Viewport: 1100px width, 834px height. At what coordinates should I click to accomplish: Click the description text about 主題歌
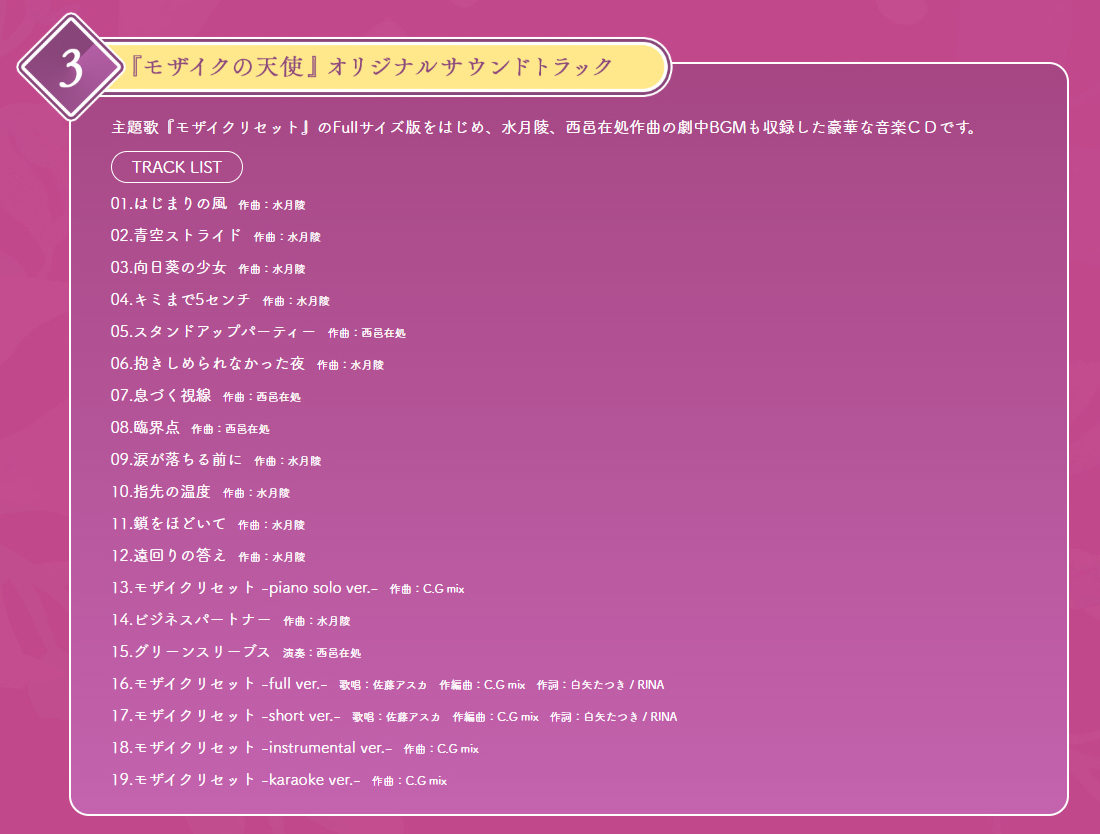(x=543, y=129)
